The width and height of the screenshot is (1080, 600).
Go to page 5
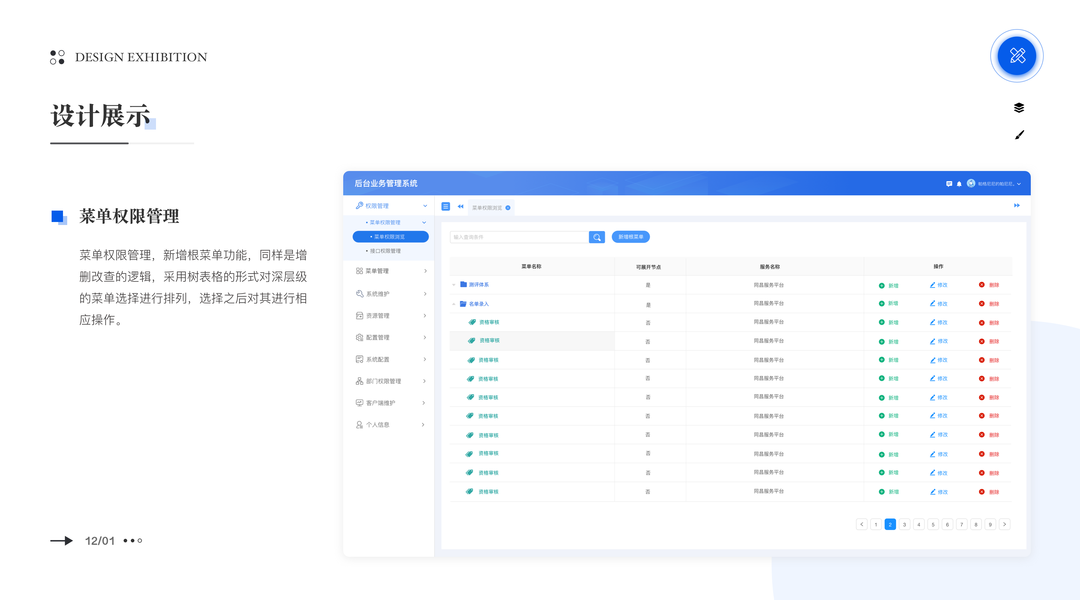(933, 525)
